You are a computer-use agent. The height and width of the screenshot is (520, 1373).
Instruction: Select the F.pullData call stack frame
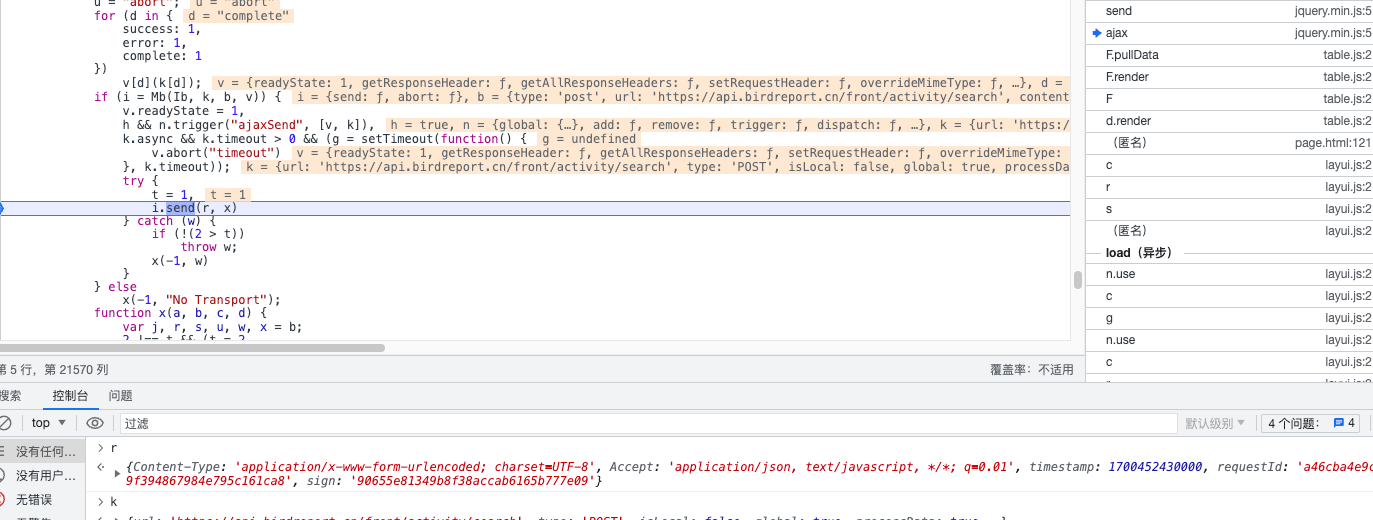point(1132,55)
